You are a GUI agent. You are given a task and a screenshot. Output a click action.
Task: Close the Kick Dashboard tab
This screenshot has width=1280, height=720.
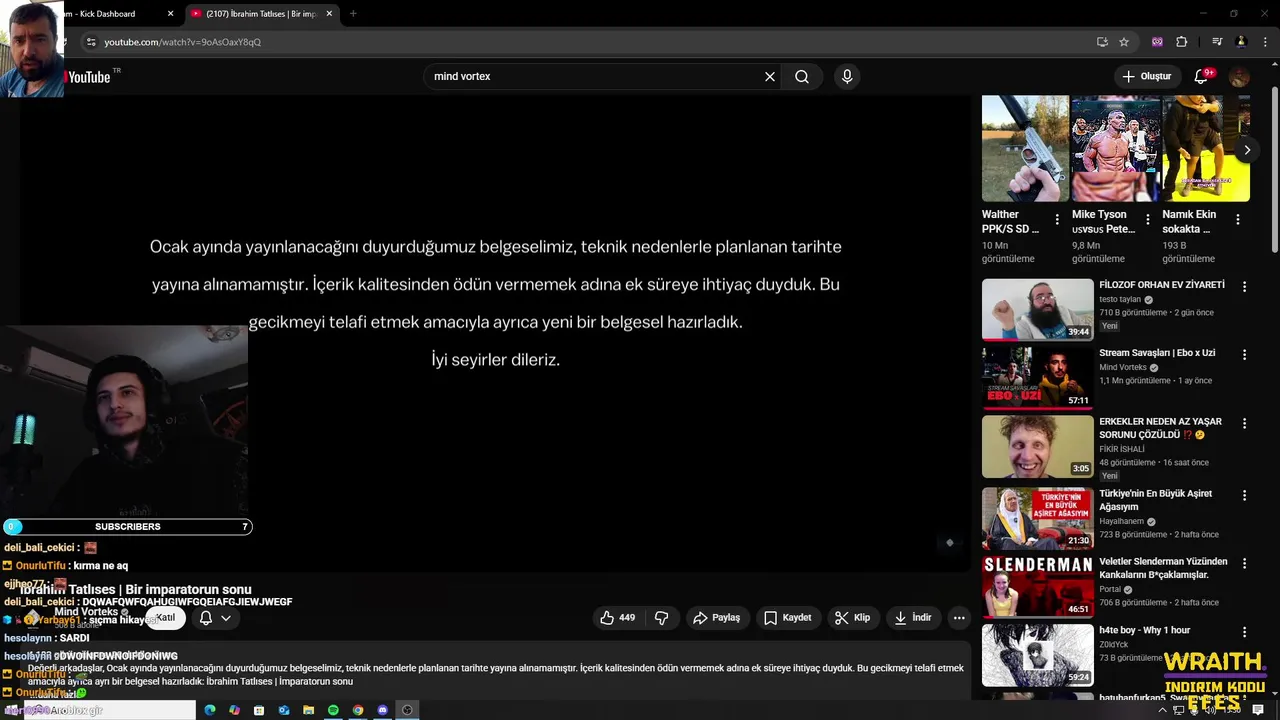[170, 14]
